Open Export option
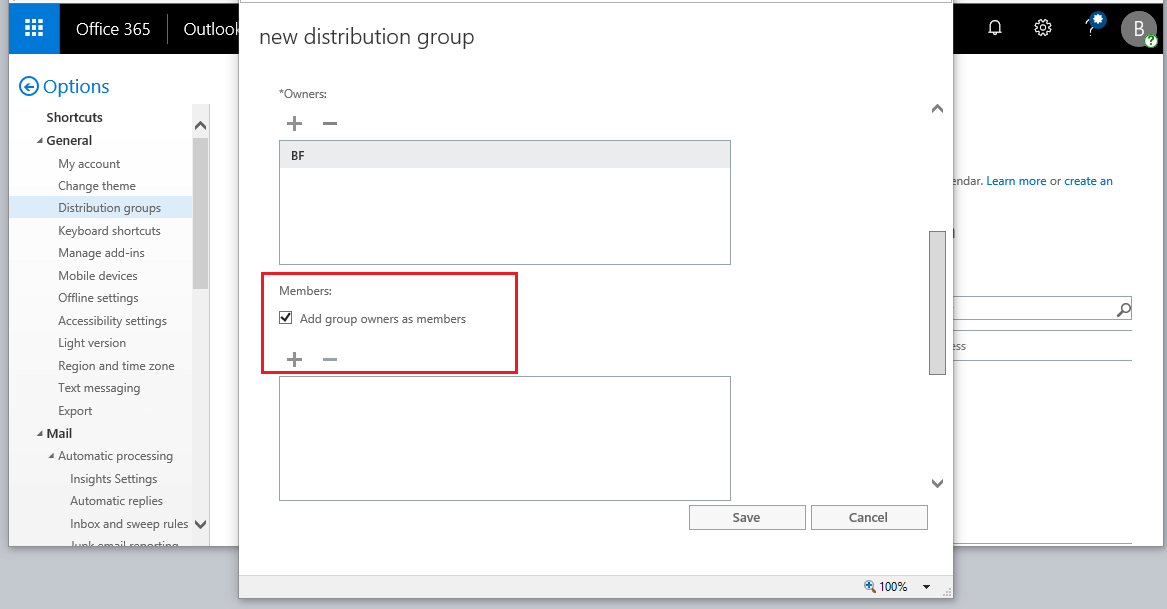The height and width of the screenshot is (609, 1167). click(75, 411)
